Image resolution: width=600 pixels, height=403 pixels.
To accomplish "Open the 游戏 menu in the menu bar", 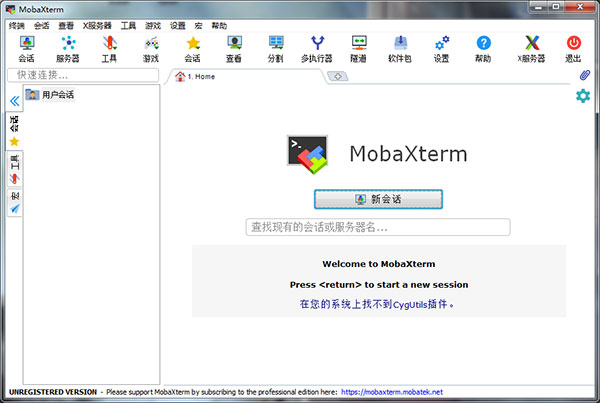I will (x=153, y=26).
